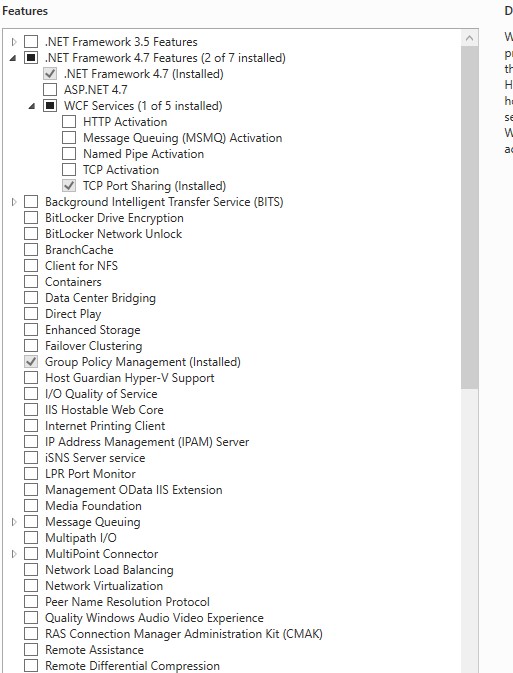Enable Media Foundation checkbox

click(x=31, y=506)
